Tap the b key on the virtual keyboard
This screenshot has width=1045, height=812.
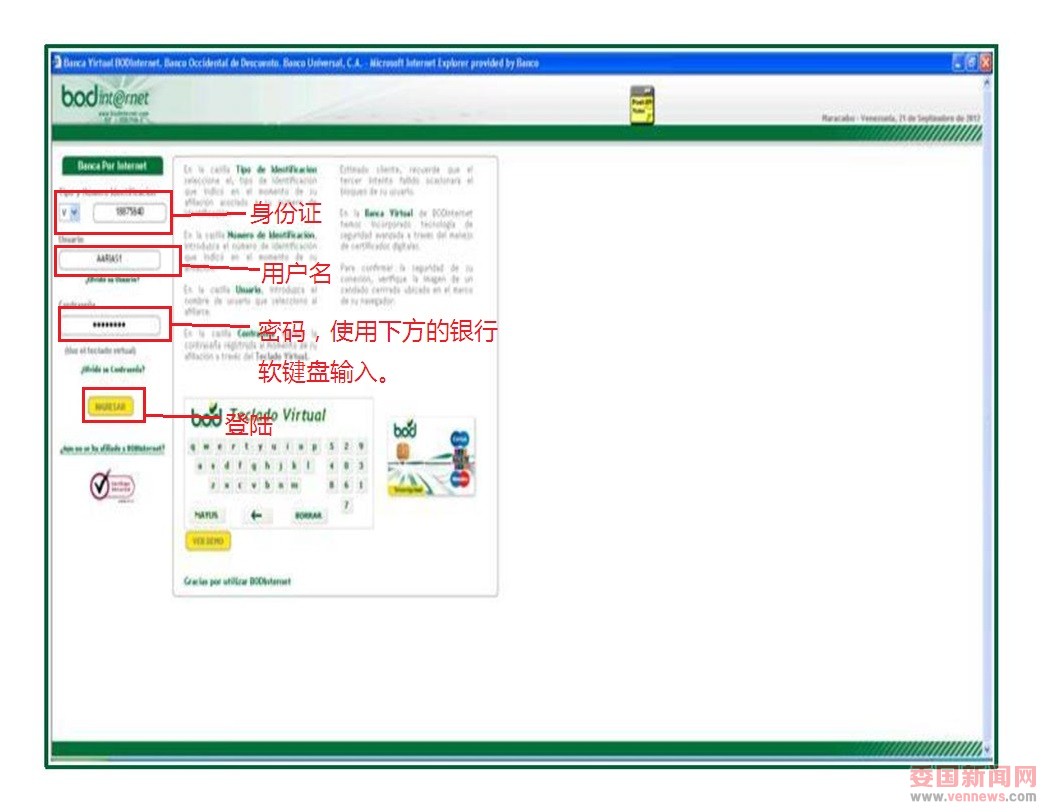coord(267,485)
